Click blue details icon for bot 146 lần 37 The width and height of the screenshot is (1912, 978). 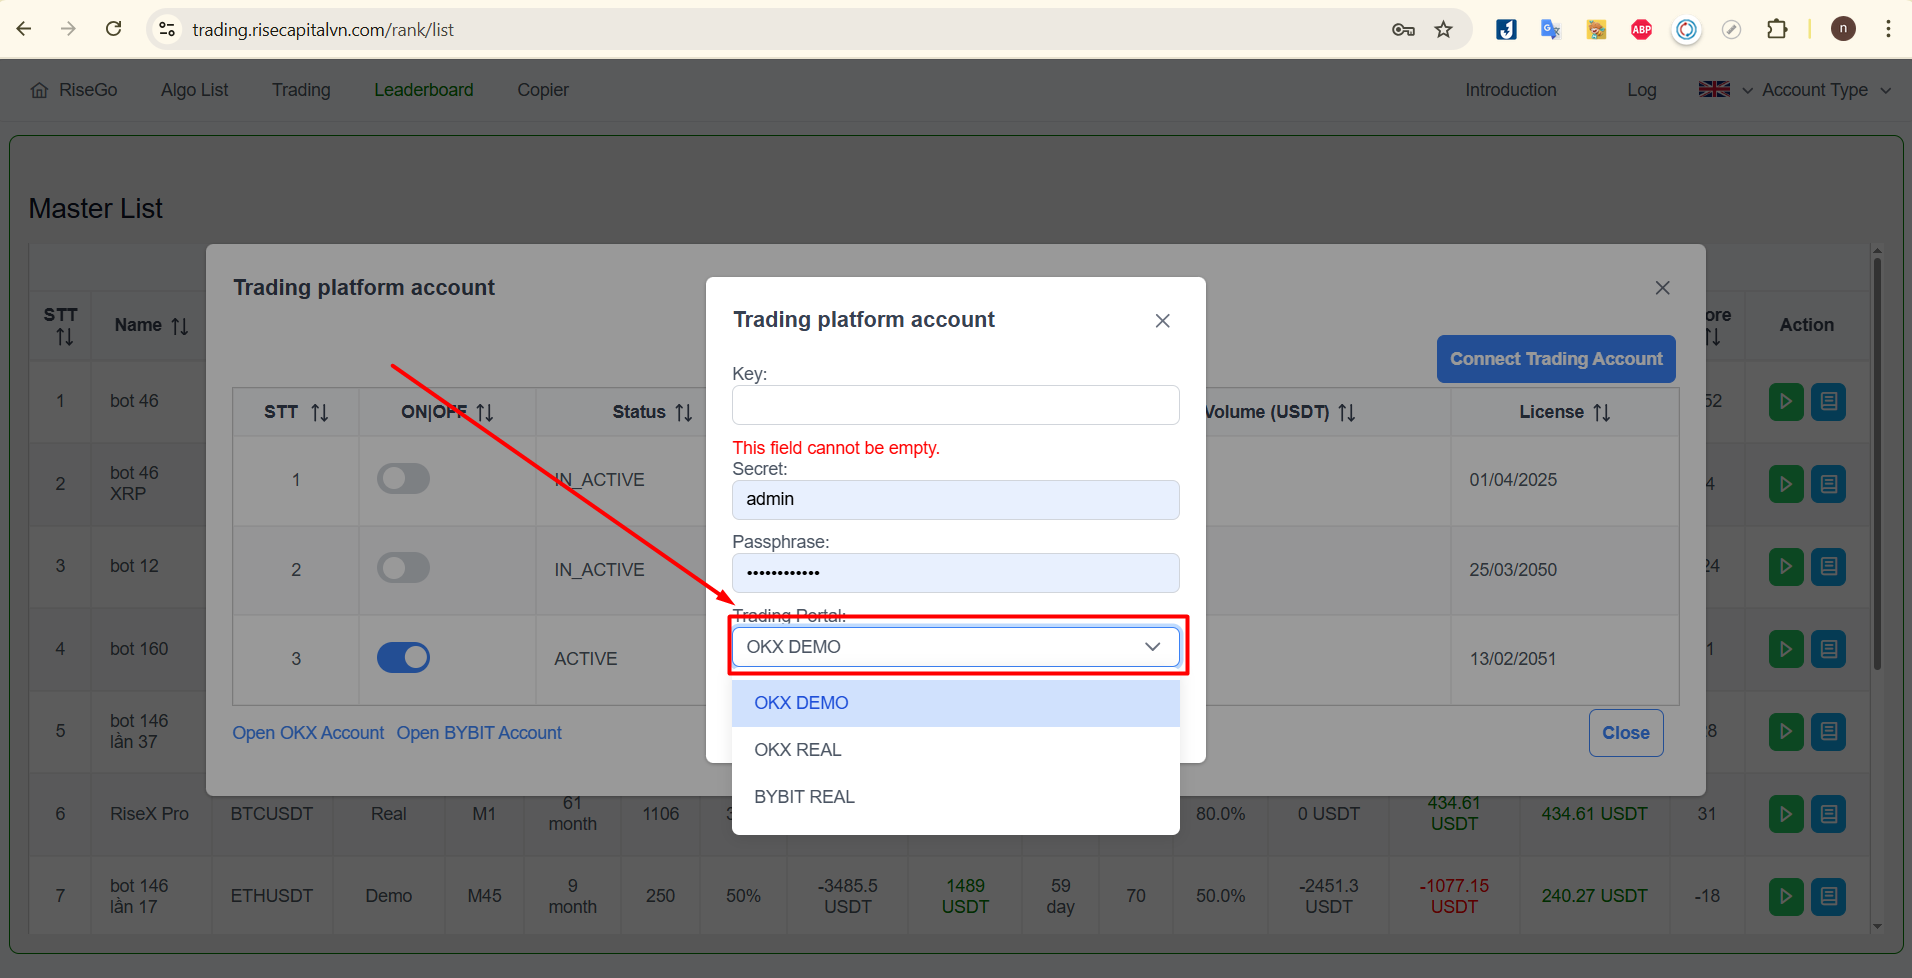[x=1829, y=732]
